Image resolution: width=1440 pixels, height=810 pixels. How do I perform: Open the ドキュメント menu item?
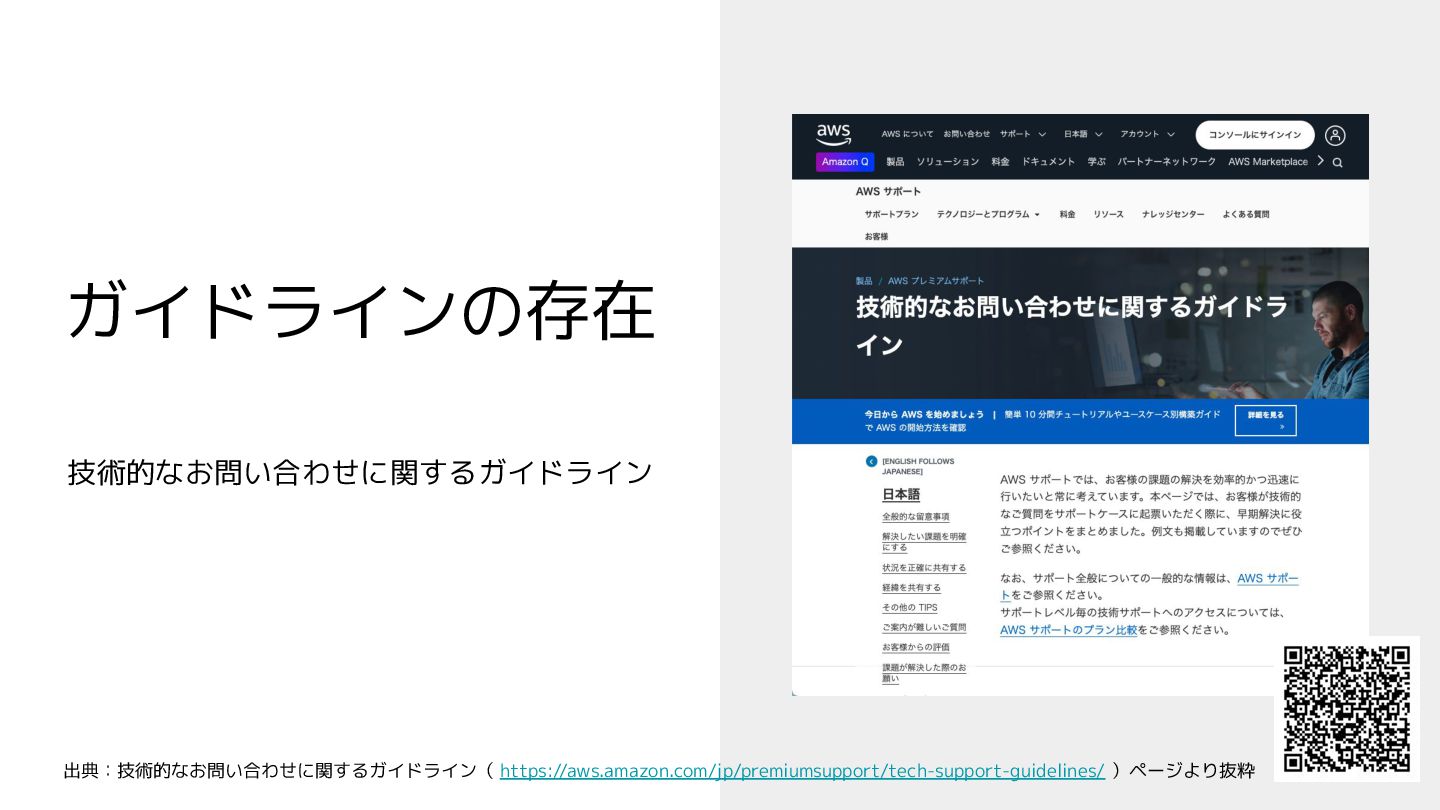coord(1048,162)
